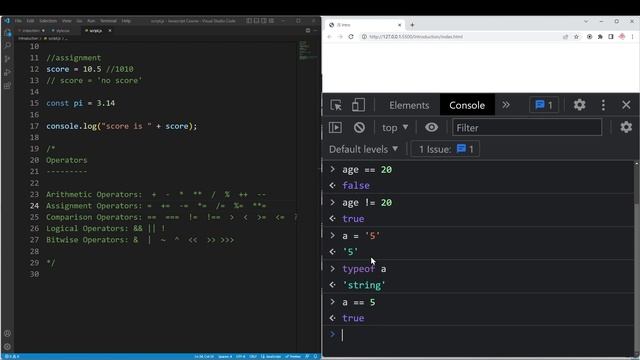Expand more DevTools tabs chevron

(506, 105)
